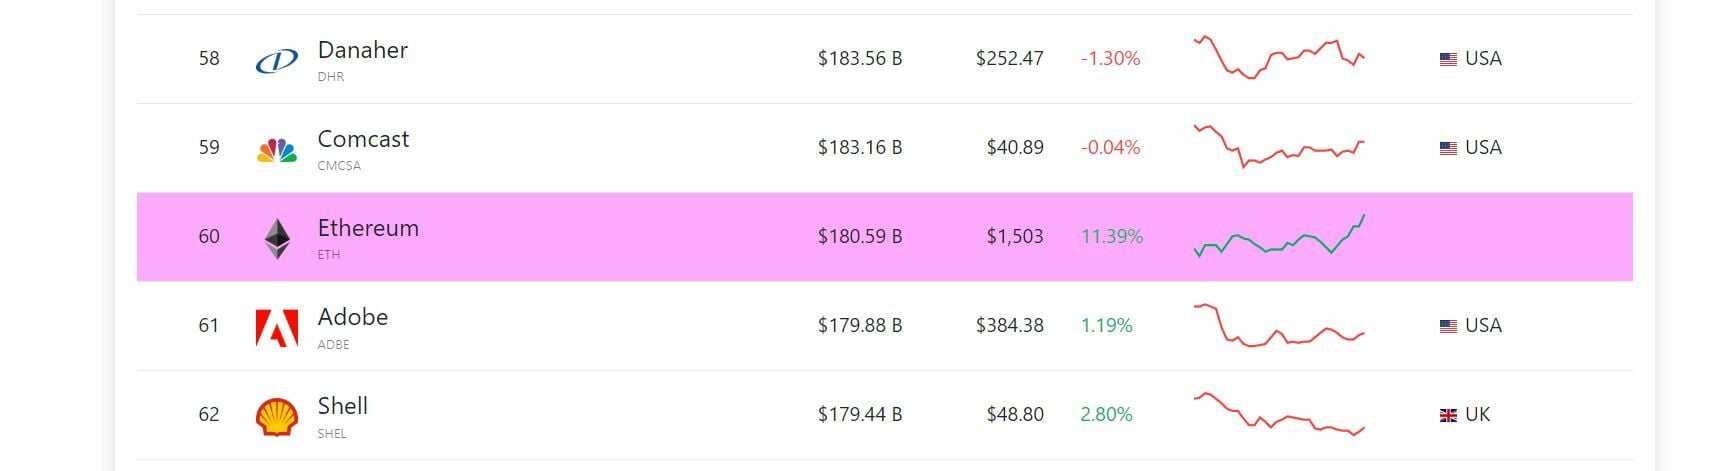This screenshot has width=1710, height=471.
Task: Open the Comcast company link
Action: (363, 139)
